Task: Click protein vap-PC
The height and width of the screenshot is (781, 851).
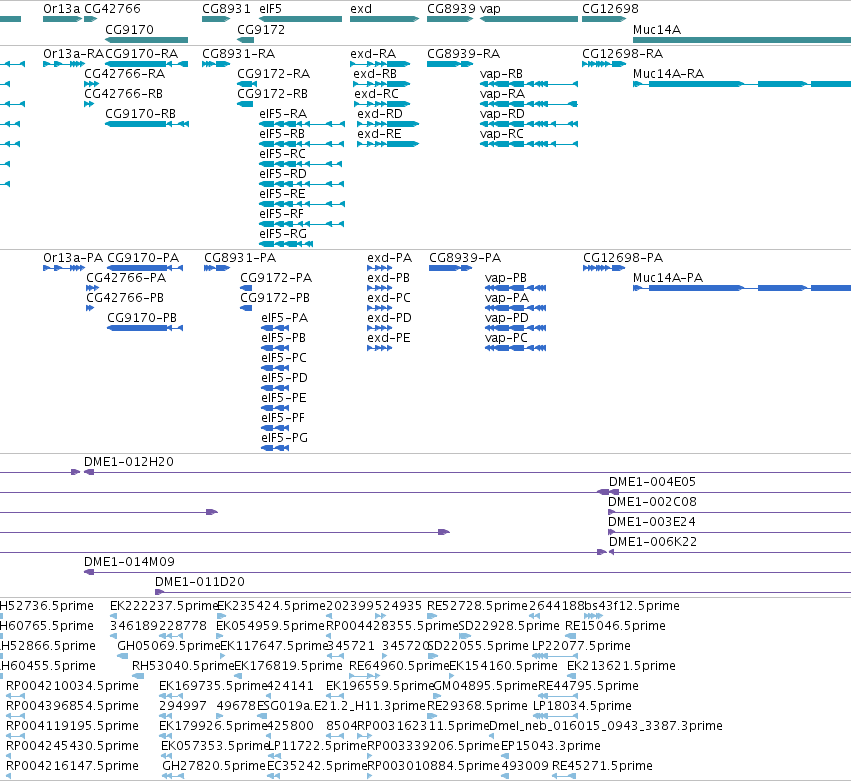Action: 515,348
